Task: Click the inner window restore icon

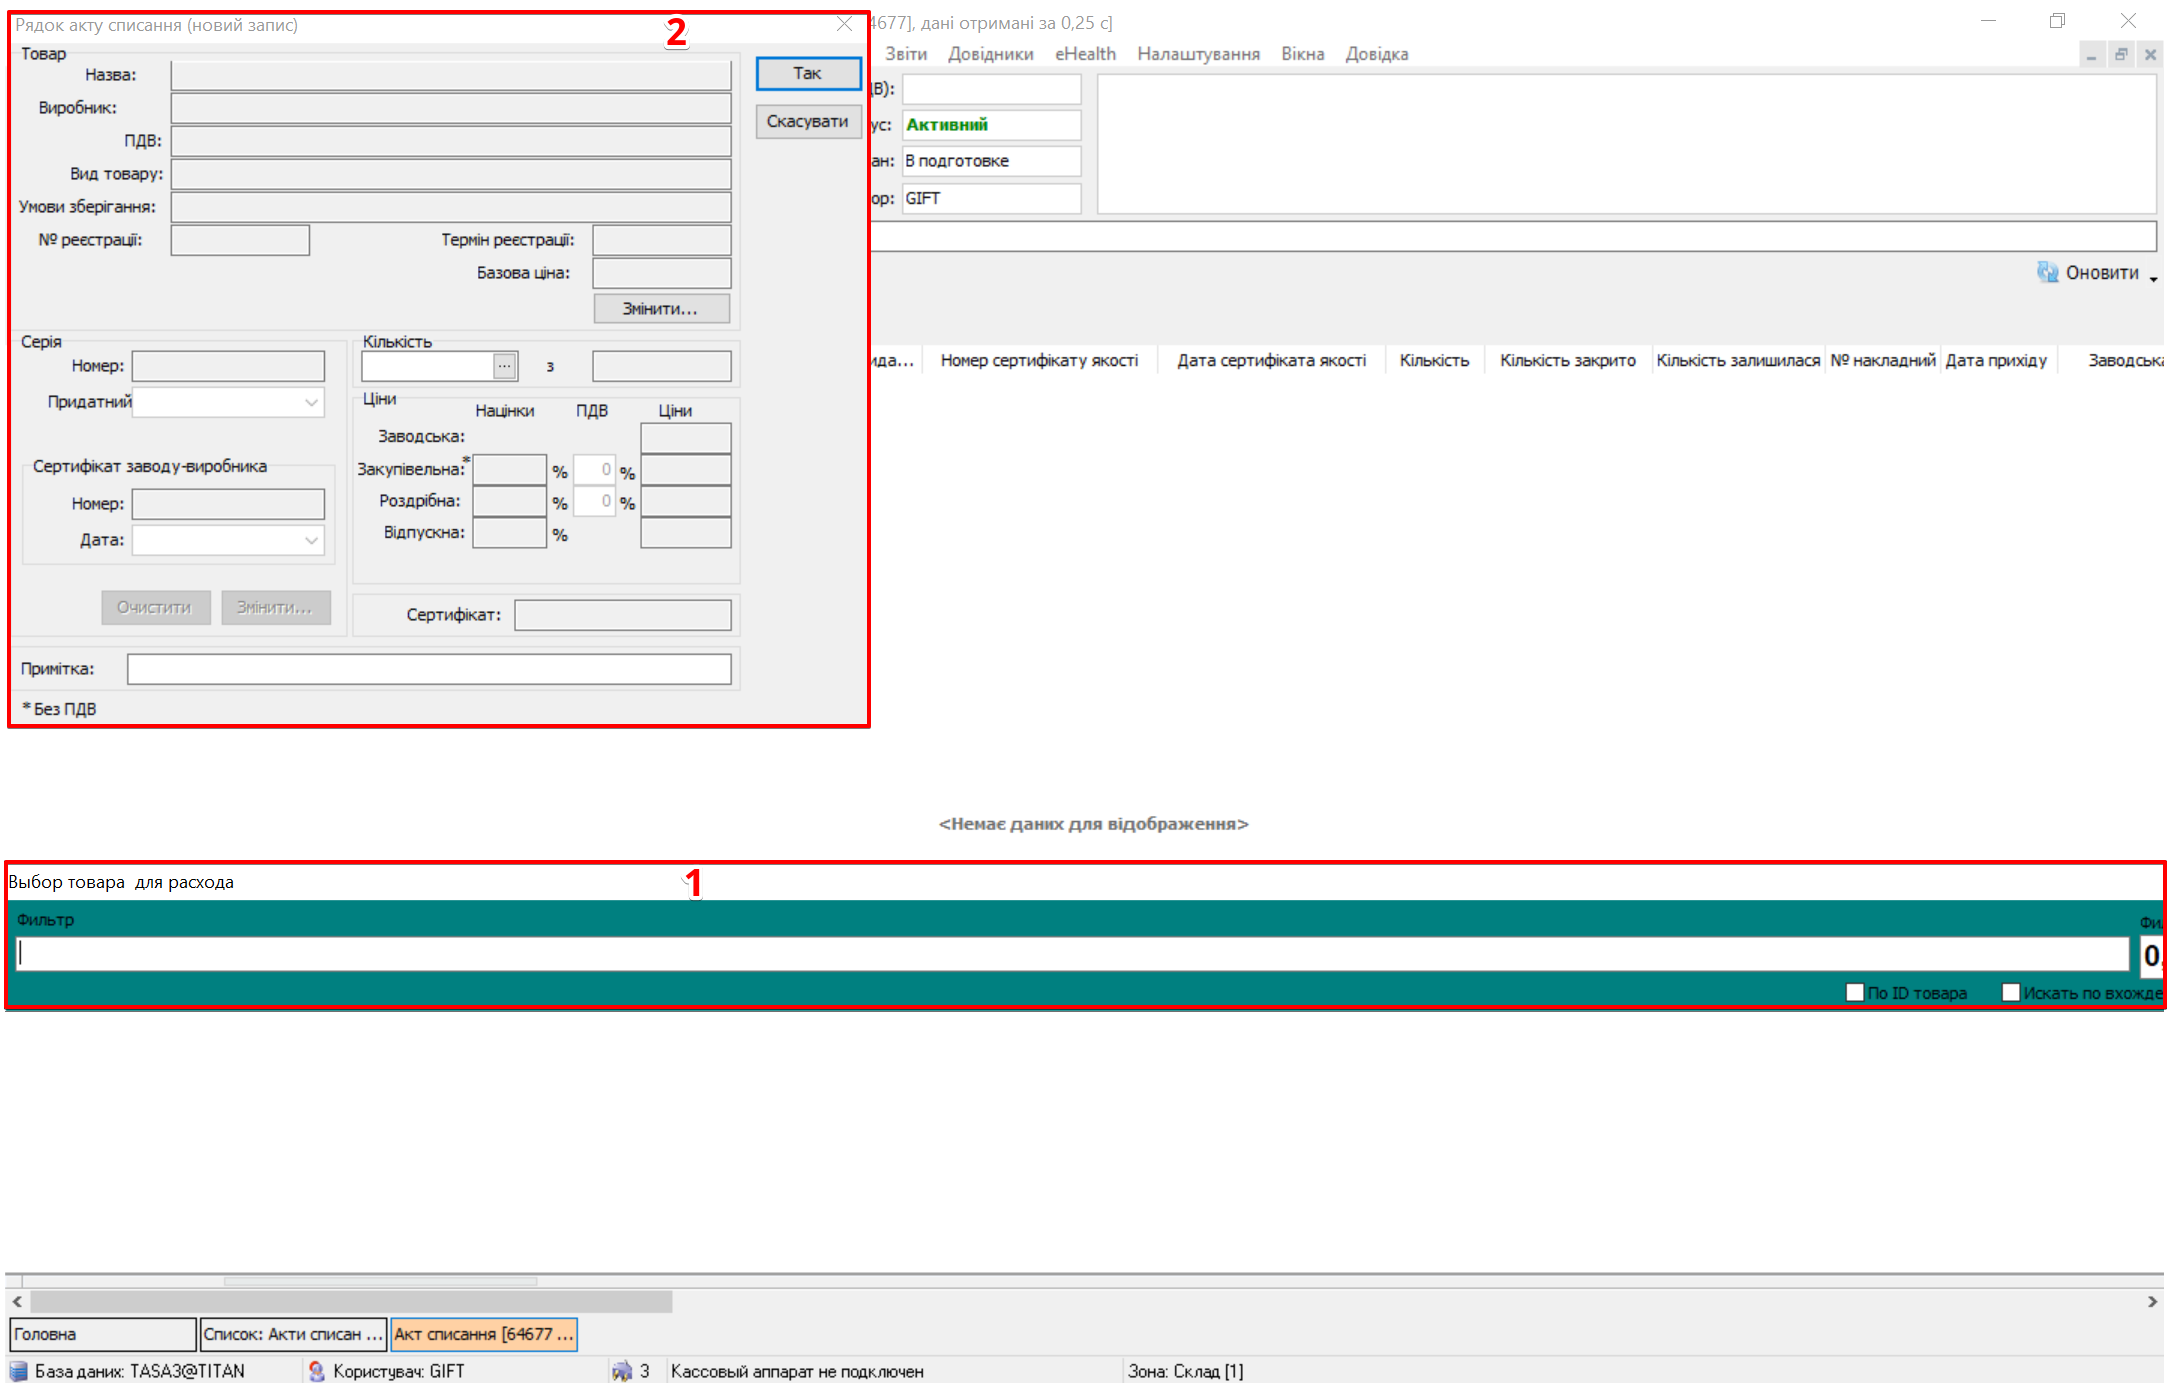Action: tap(2120, 56)
